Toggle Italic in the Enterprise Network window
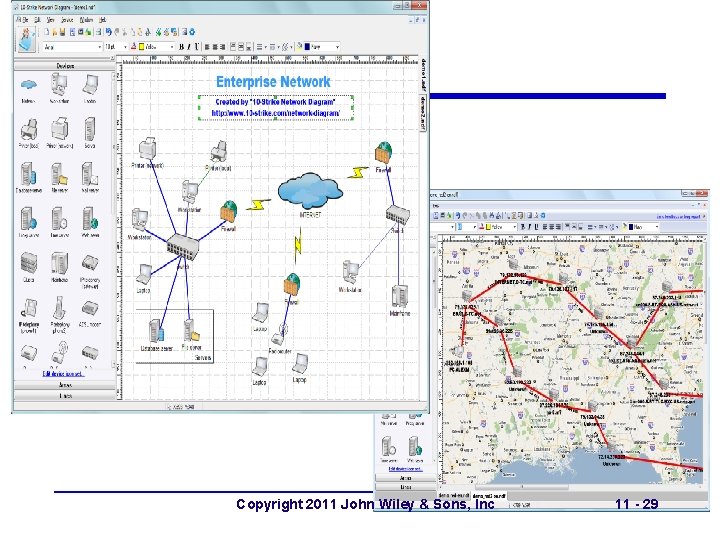 (x=189, y=47)
